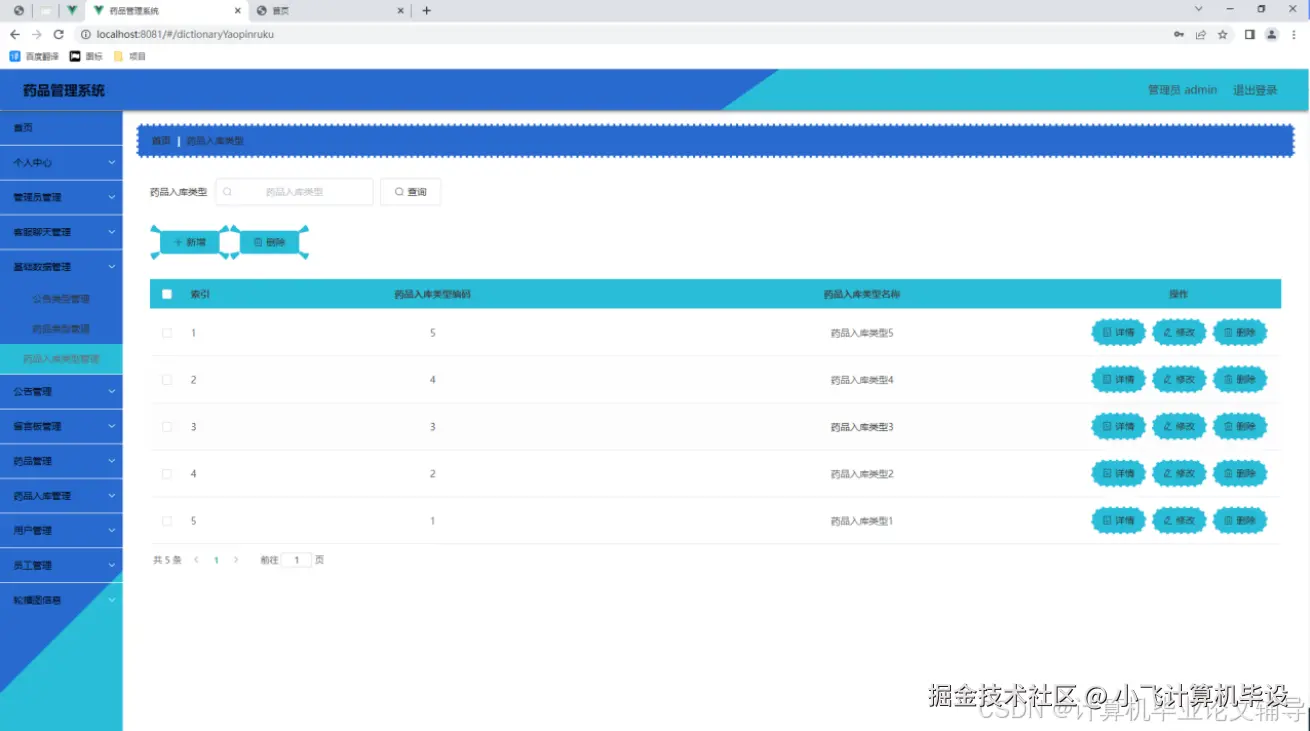The height and width of the screenshot is (731, 1310).
Task: Toggle the select-all checkbox in table header
Action: (167, 294)
